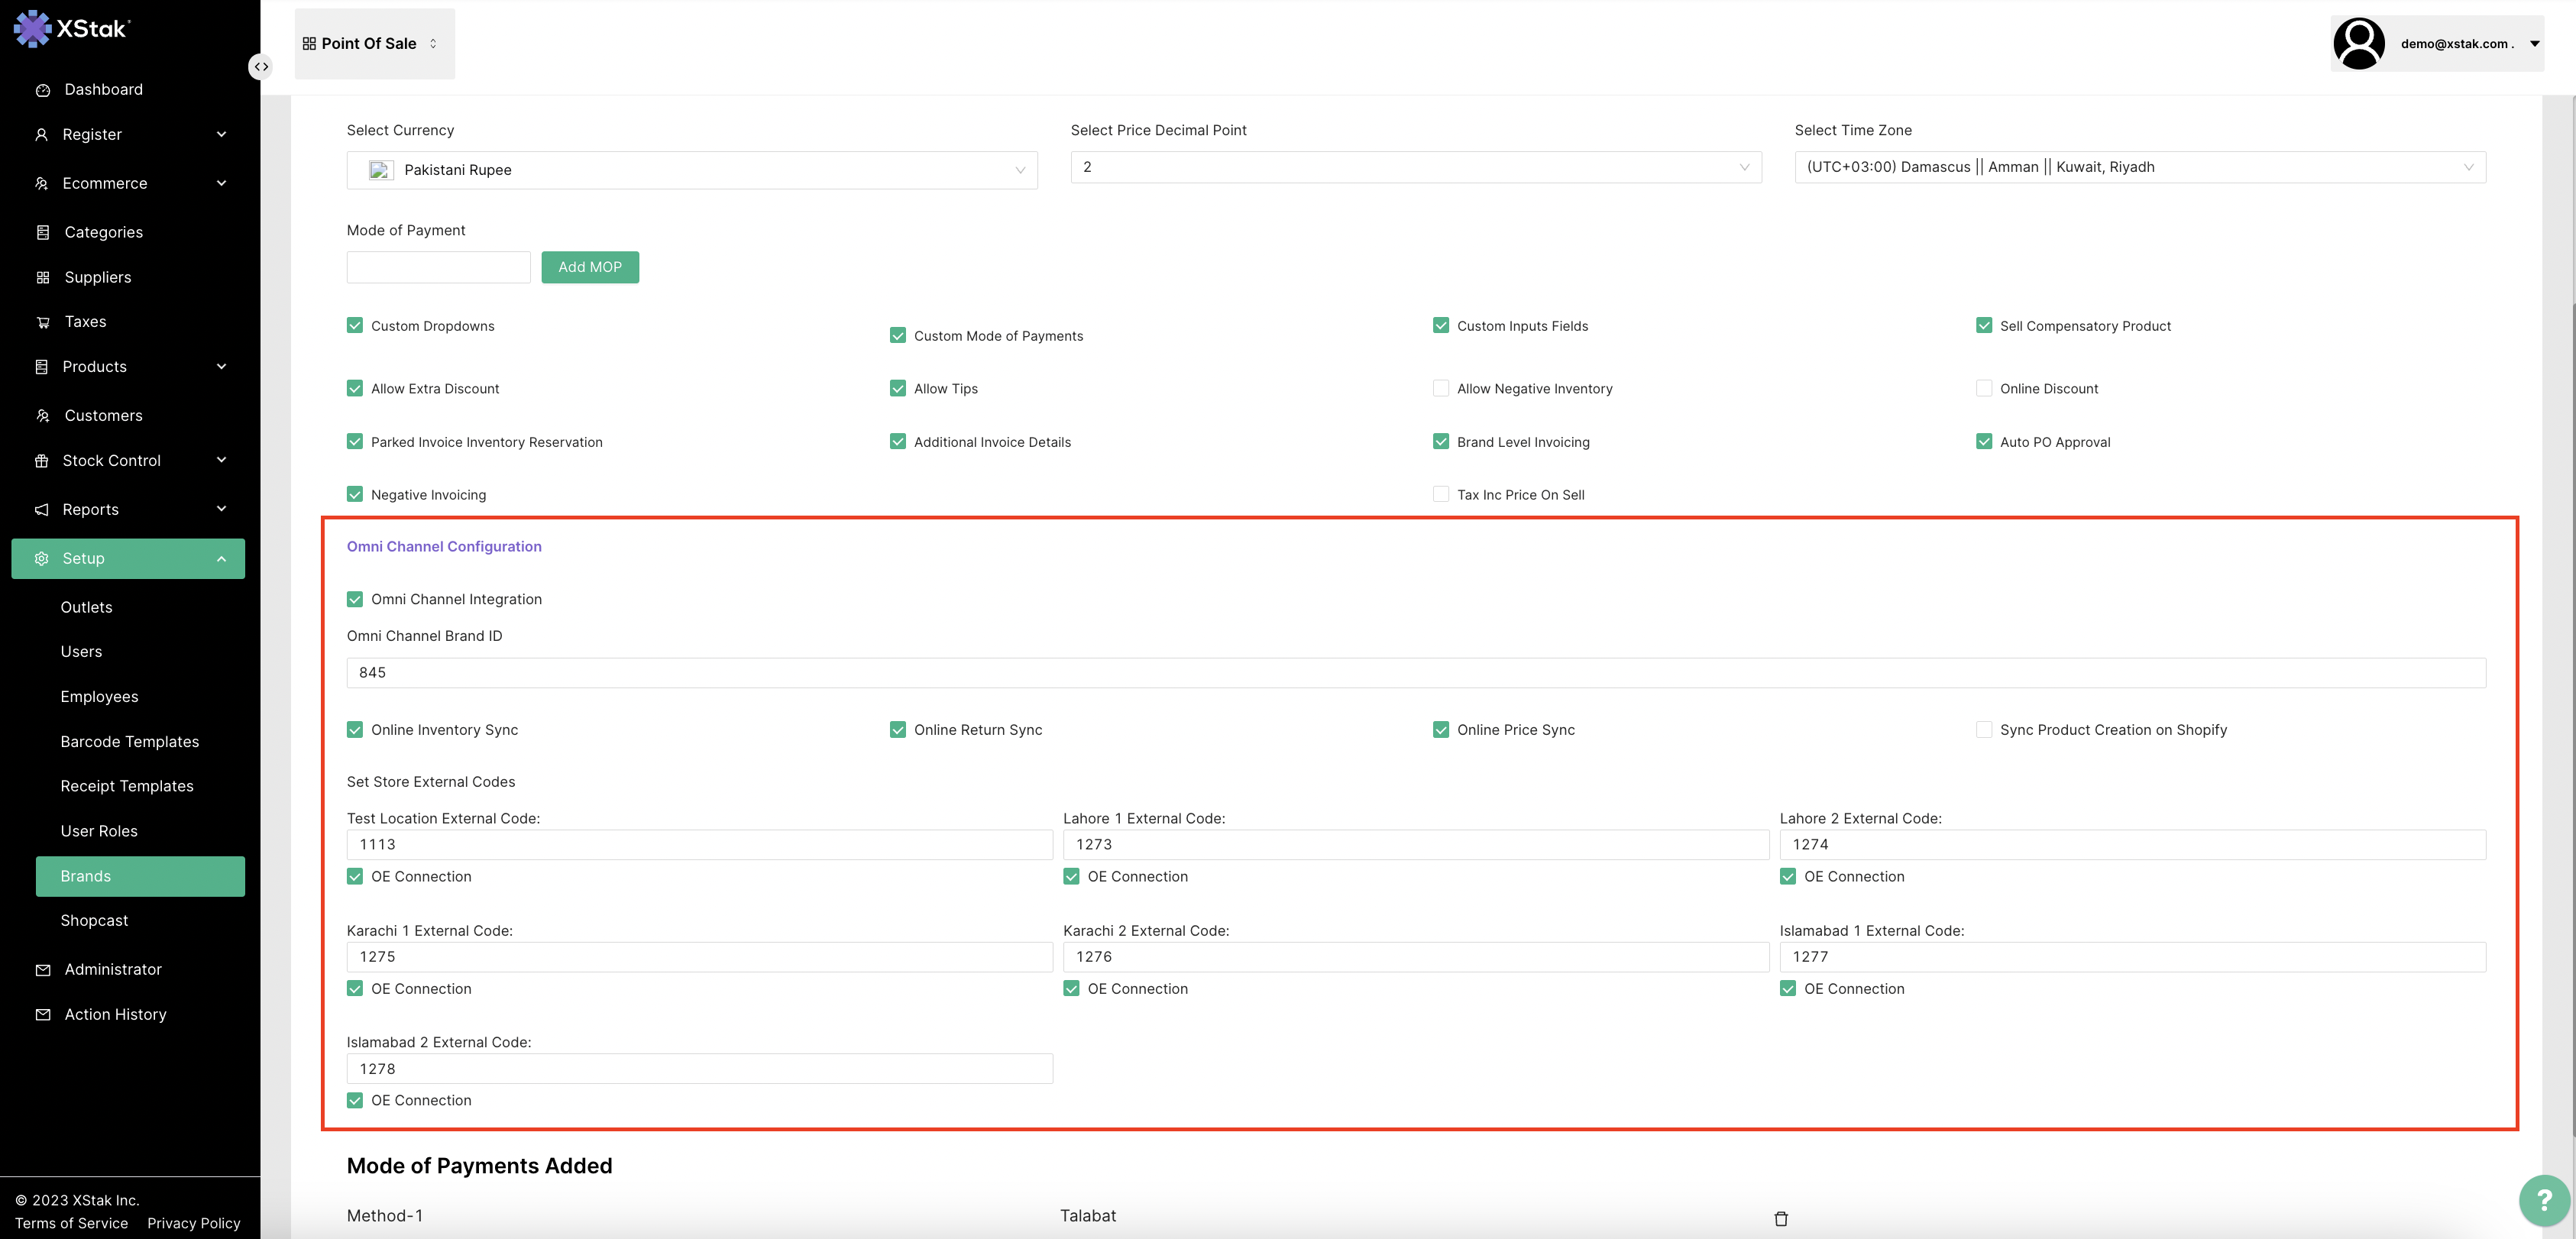Click the Add MOP button
Screen dimensions: 2576x1239
click(589, 267)
